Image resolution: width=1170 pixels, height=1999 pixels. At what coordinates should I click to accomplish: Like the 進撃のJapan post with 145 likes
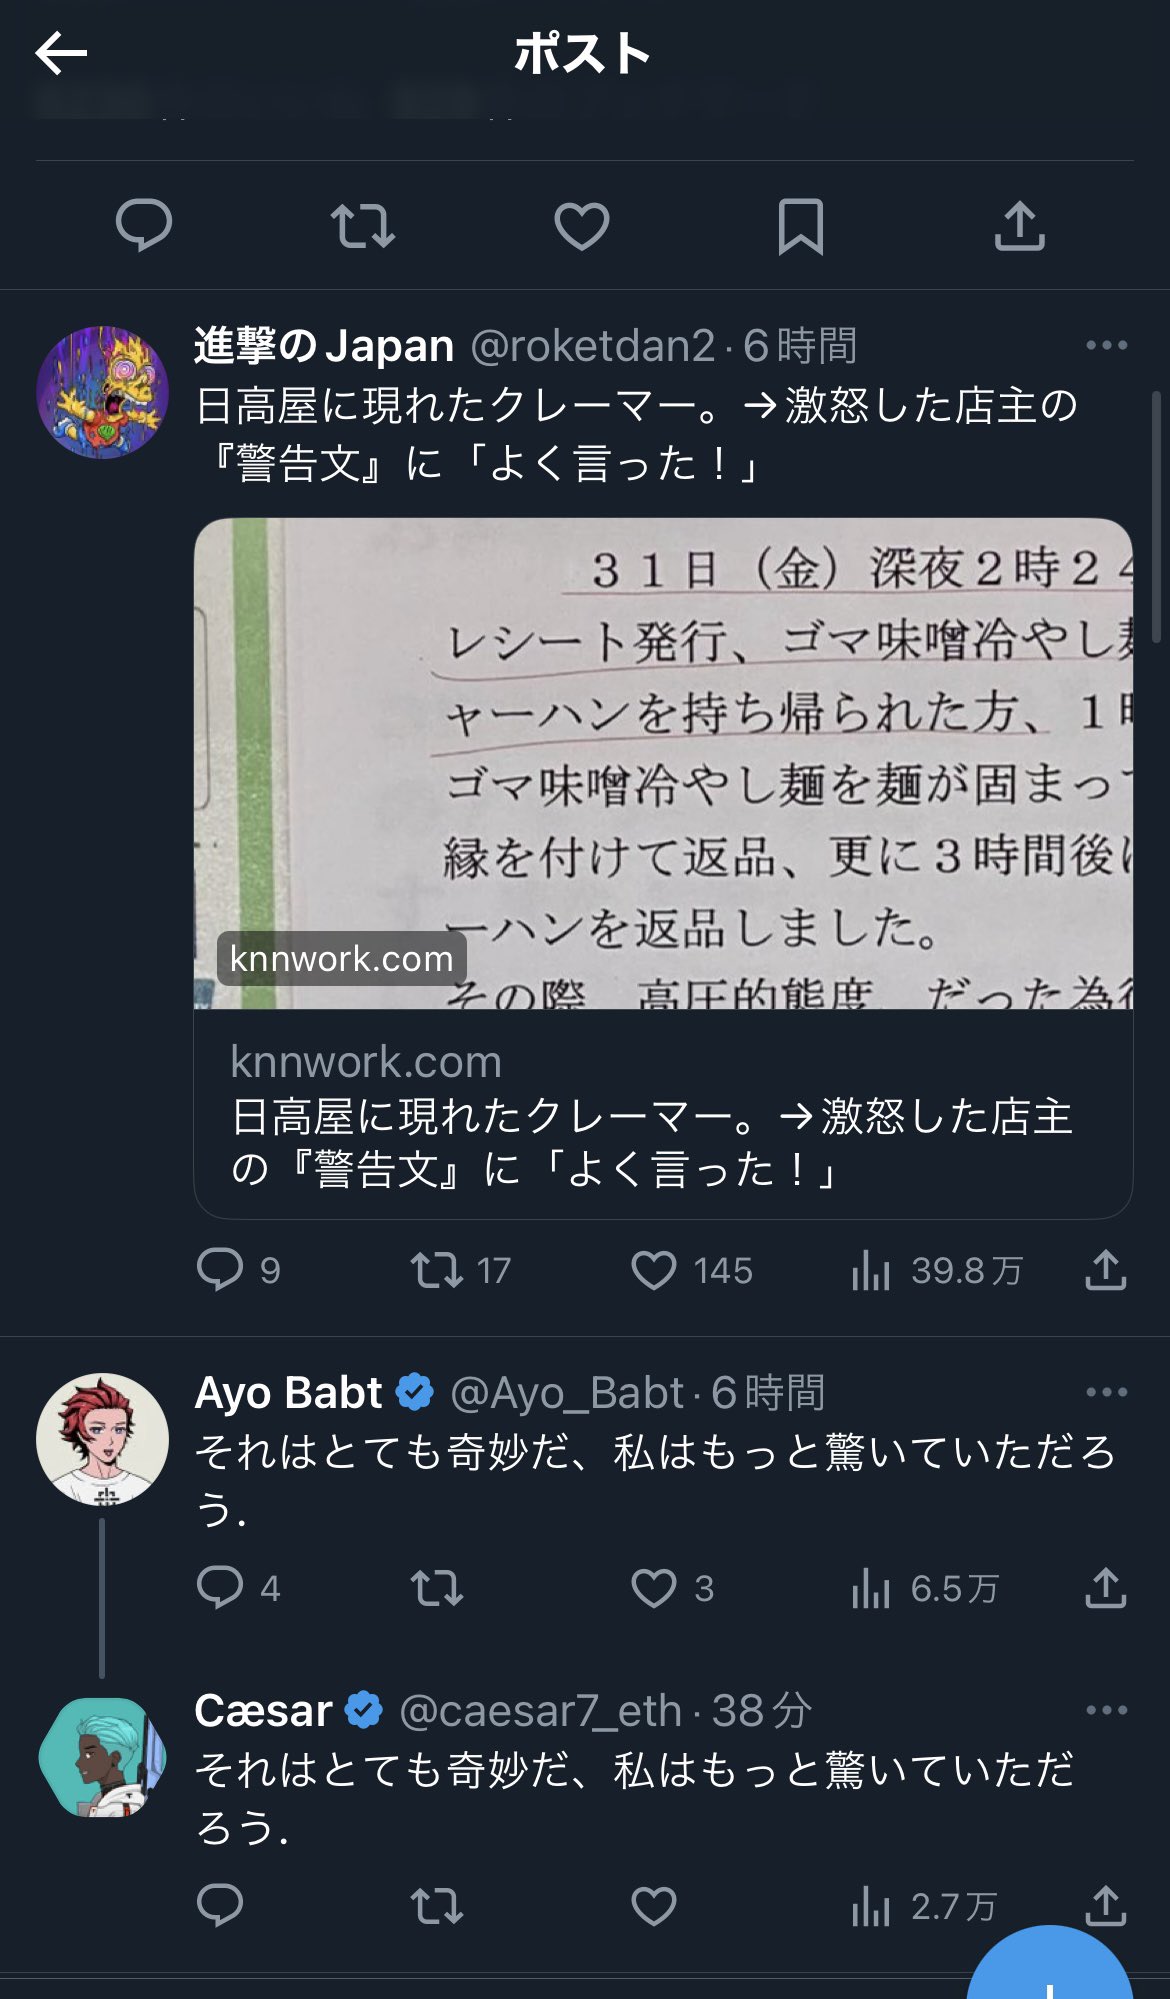tap(692, 1270)
